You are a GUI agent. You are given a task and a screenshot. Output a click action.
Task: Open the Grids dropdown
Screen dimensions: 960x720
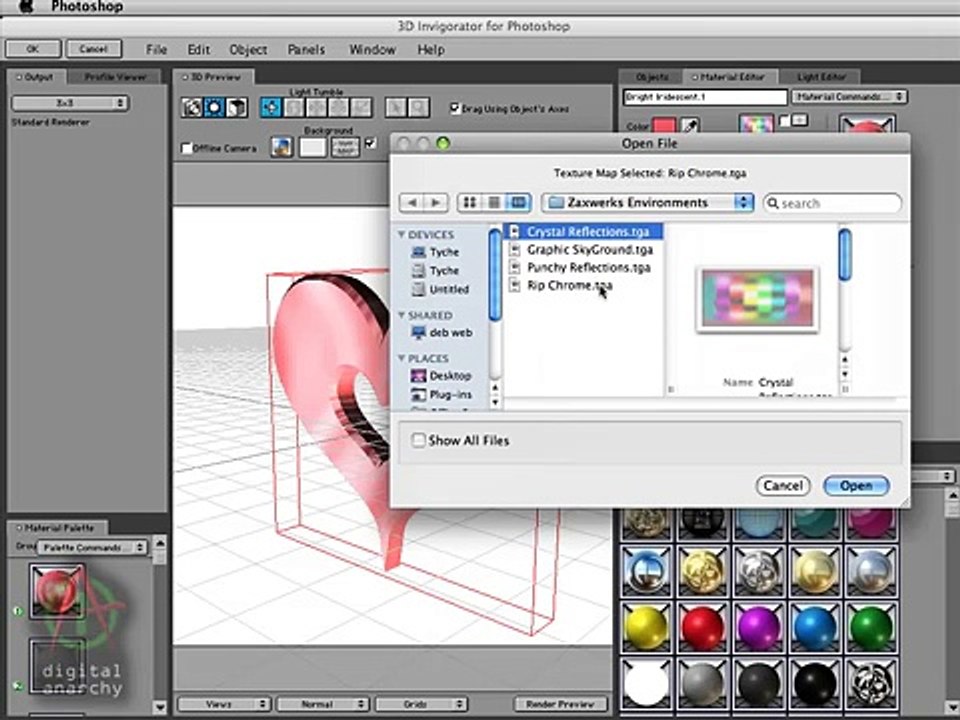(421, 704)
